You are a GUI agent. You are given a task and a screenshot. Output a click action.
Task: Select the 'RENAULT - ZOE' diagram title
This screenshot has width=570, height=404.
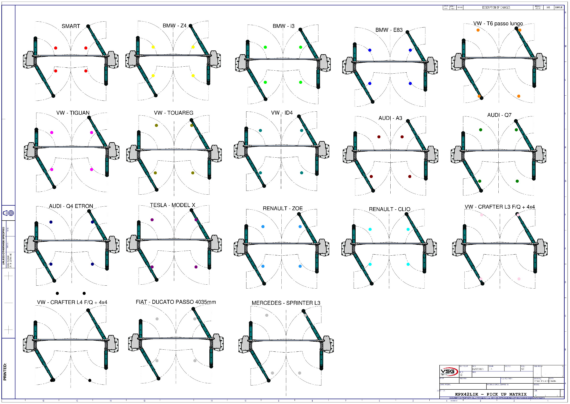tap(282, 208)
